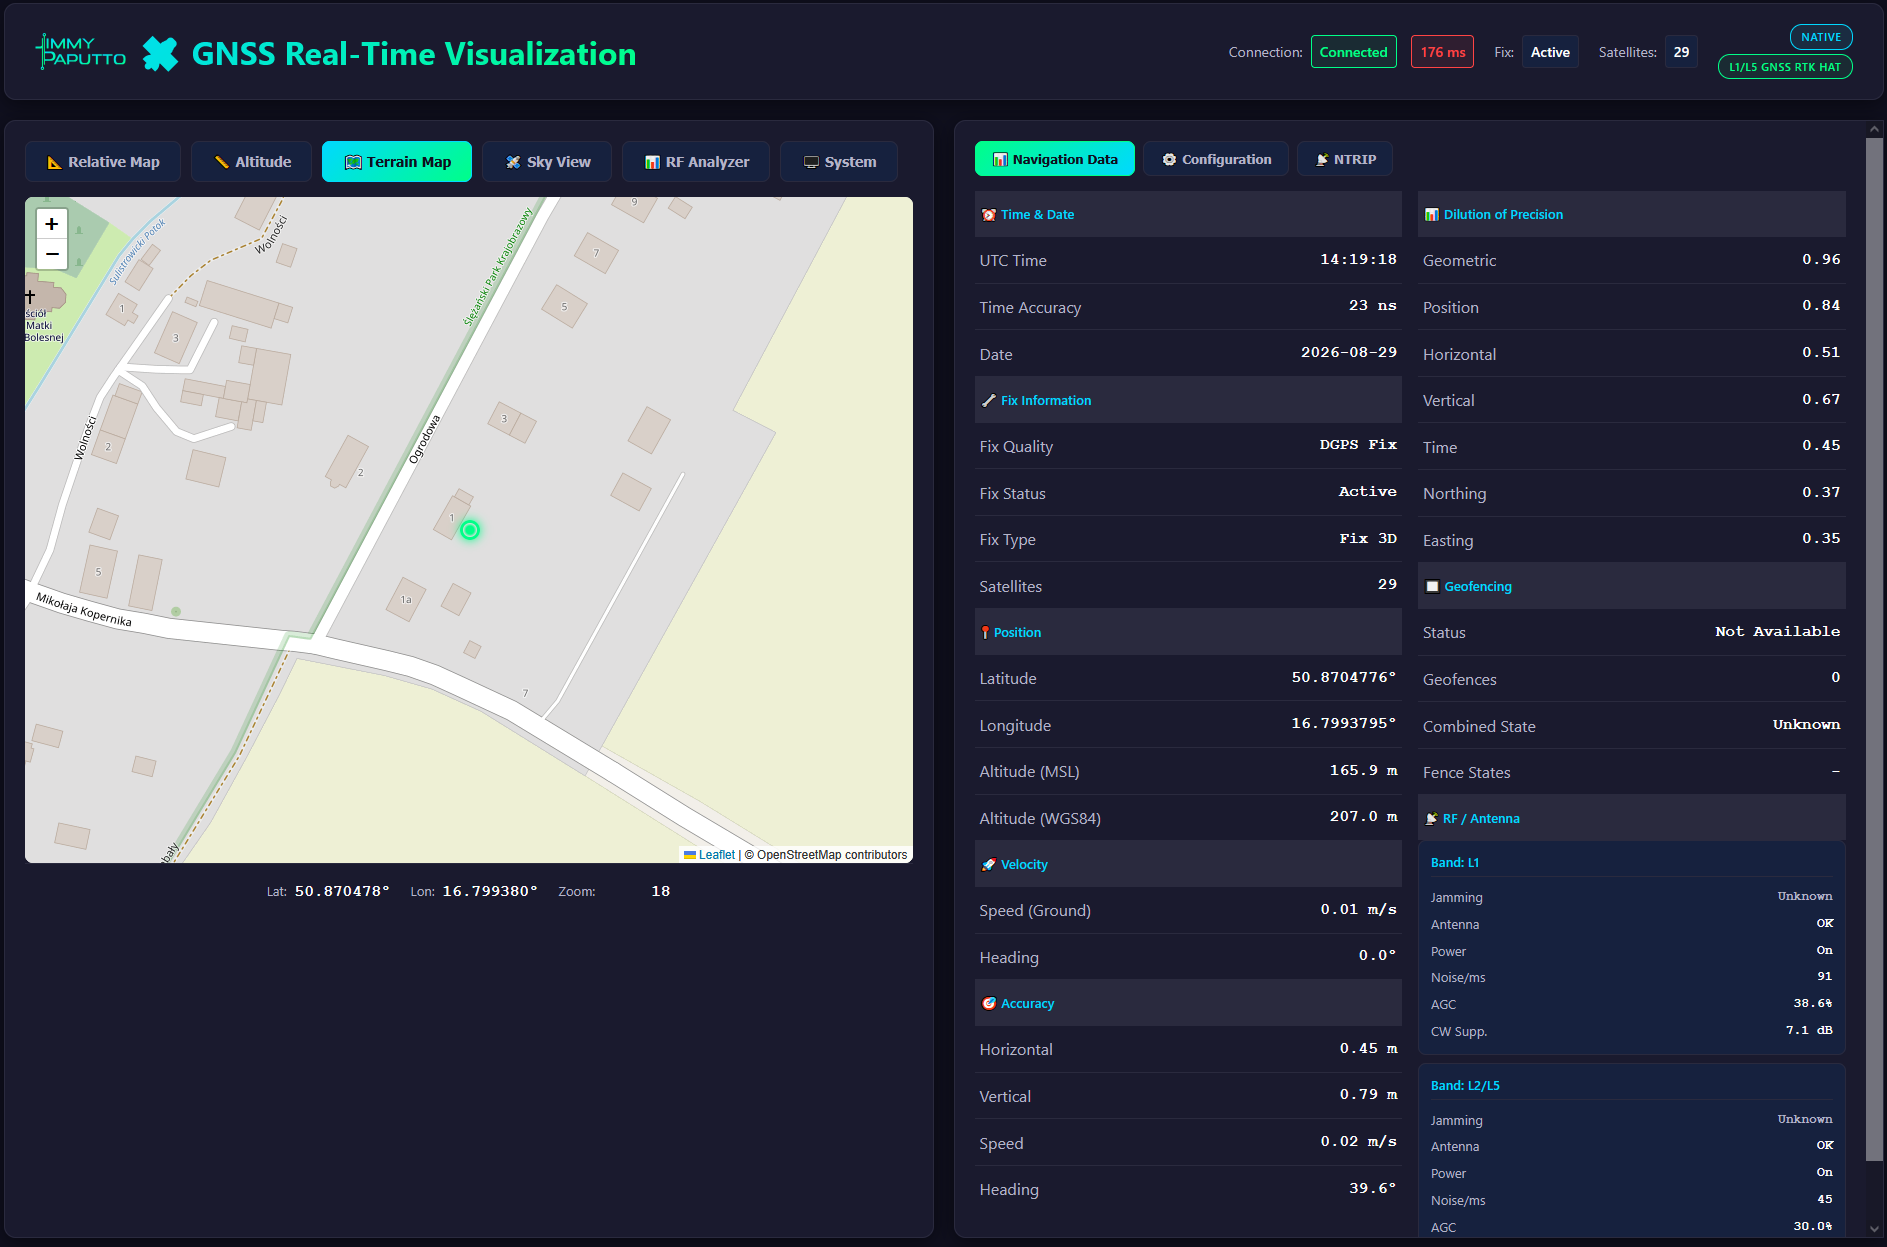Screen dimensions: 1887x1247
Task: Click the scrollbar down arrow
Action: pyautogui.click(x=1874, y=1229)
